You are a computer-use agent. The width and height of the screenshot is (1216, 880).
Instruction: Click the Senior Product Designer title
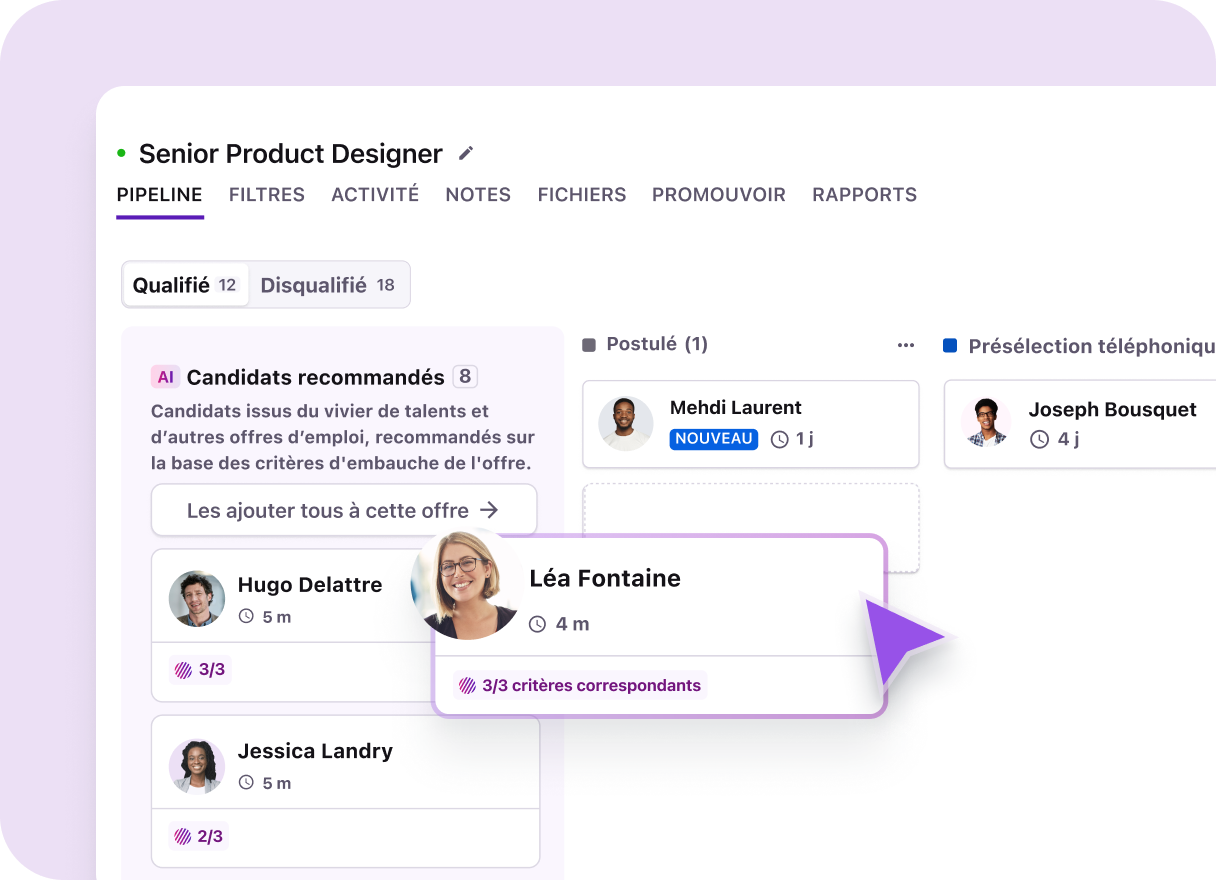(291, 154)
